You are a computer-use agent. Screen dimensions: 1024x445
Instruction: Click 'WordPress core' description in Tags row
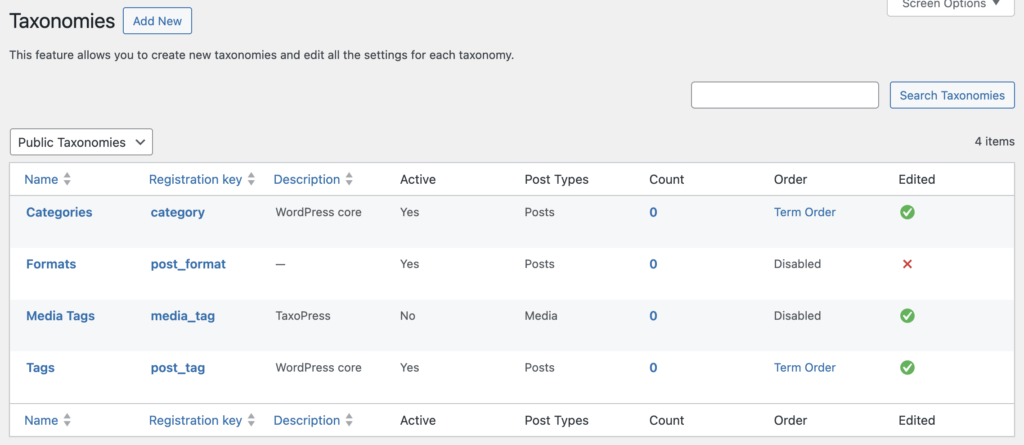(x=319, y=367)
